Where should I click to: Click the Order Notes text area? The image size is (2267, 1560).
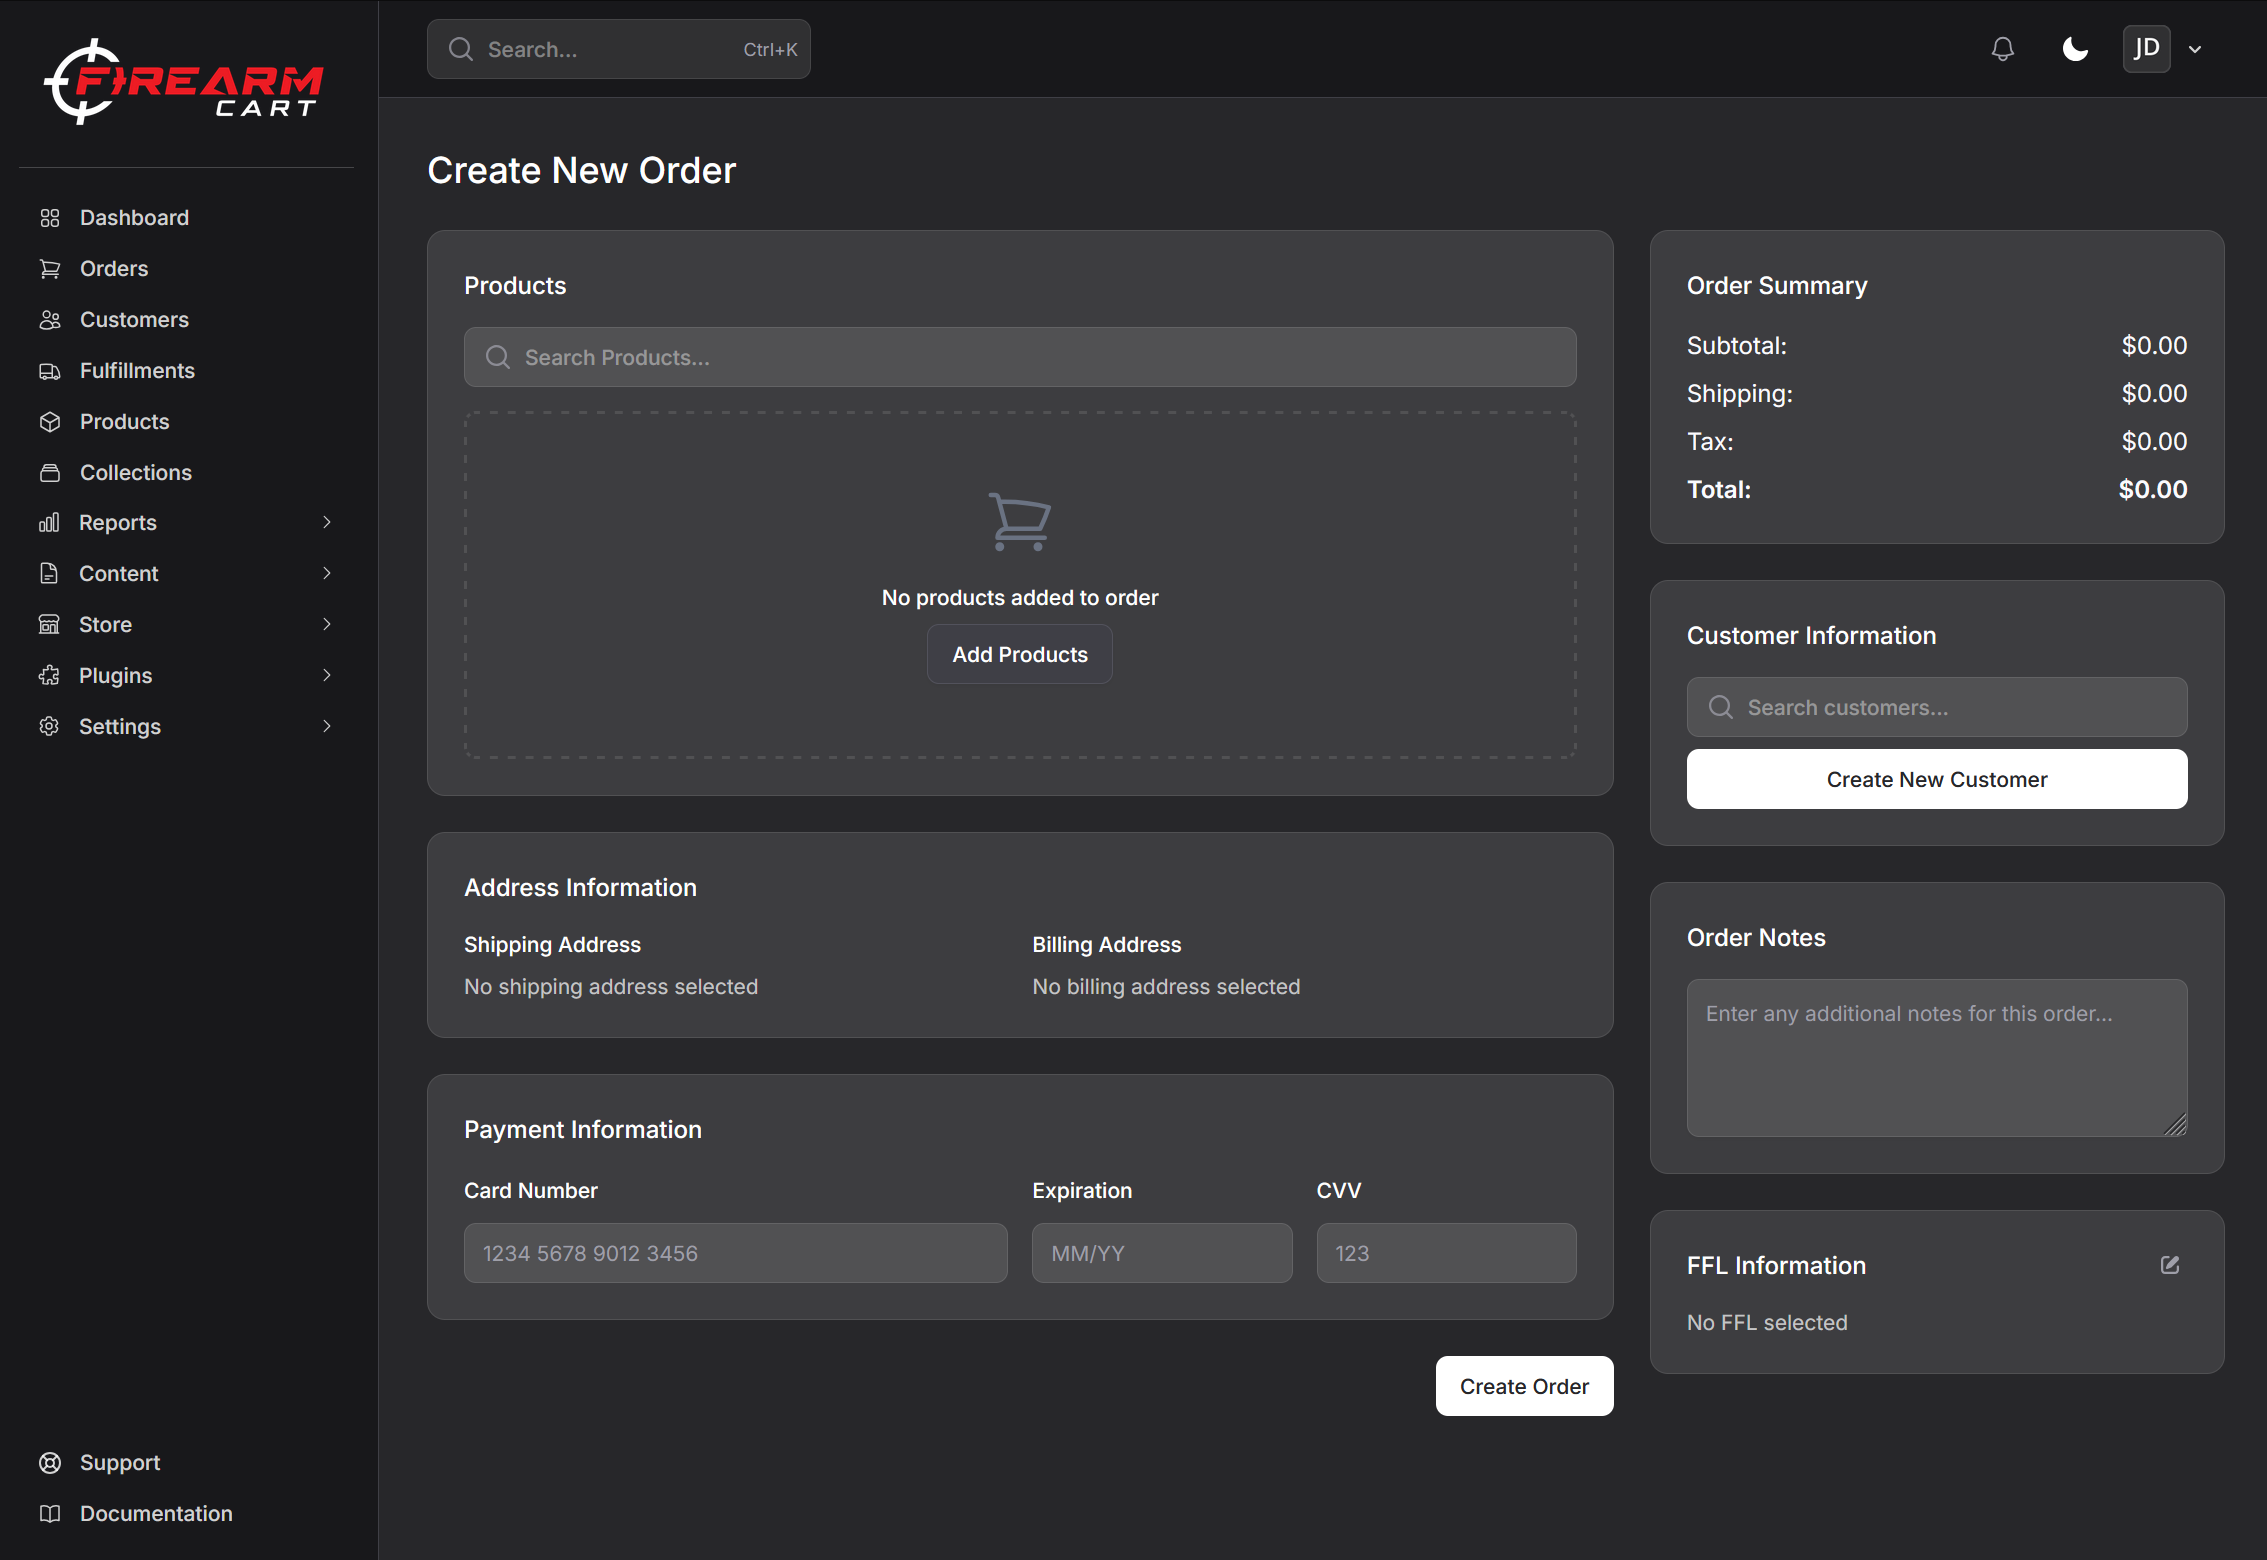[x=1937, y=1058]
